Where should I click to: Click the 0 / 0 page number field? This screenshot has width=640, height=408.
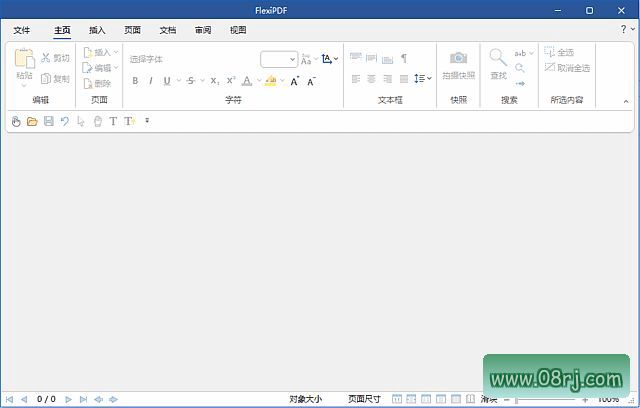tap(46, 399)
